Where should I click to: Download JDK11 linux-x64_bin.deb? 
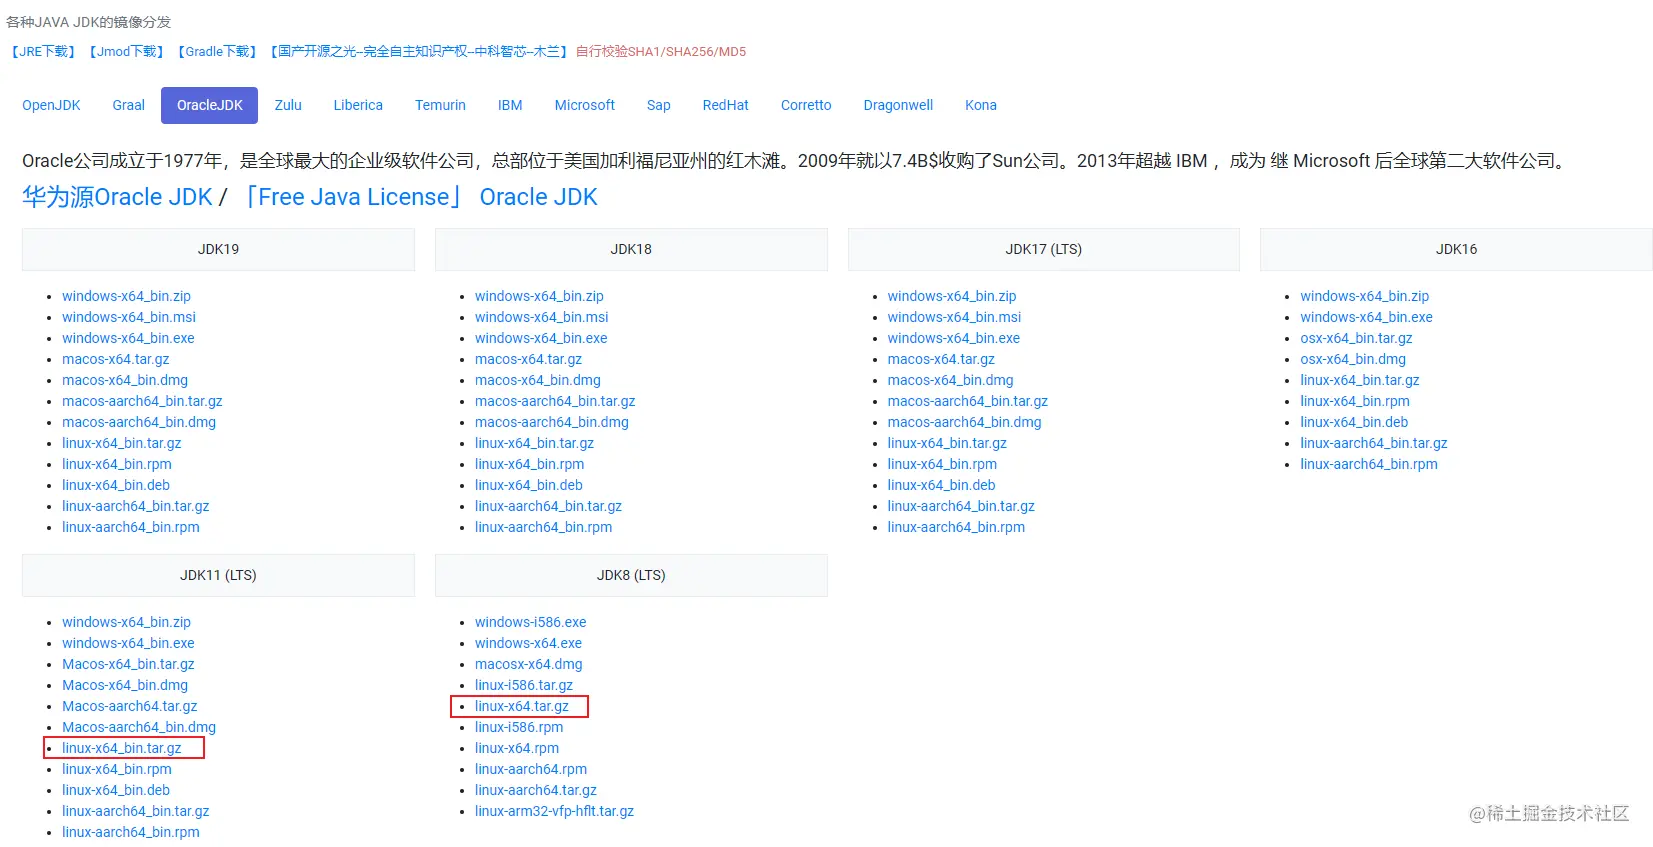116,790
